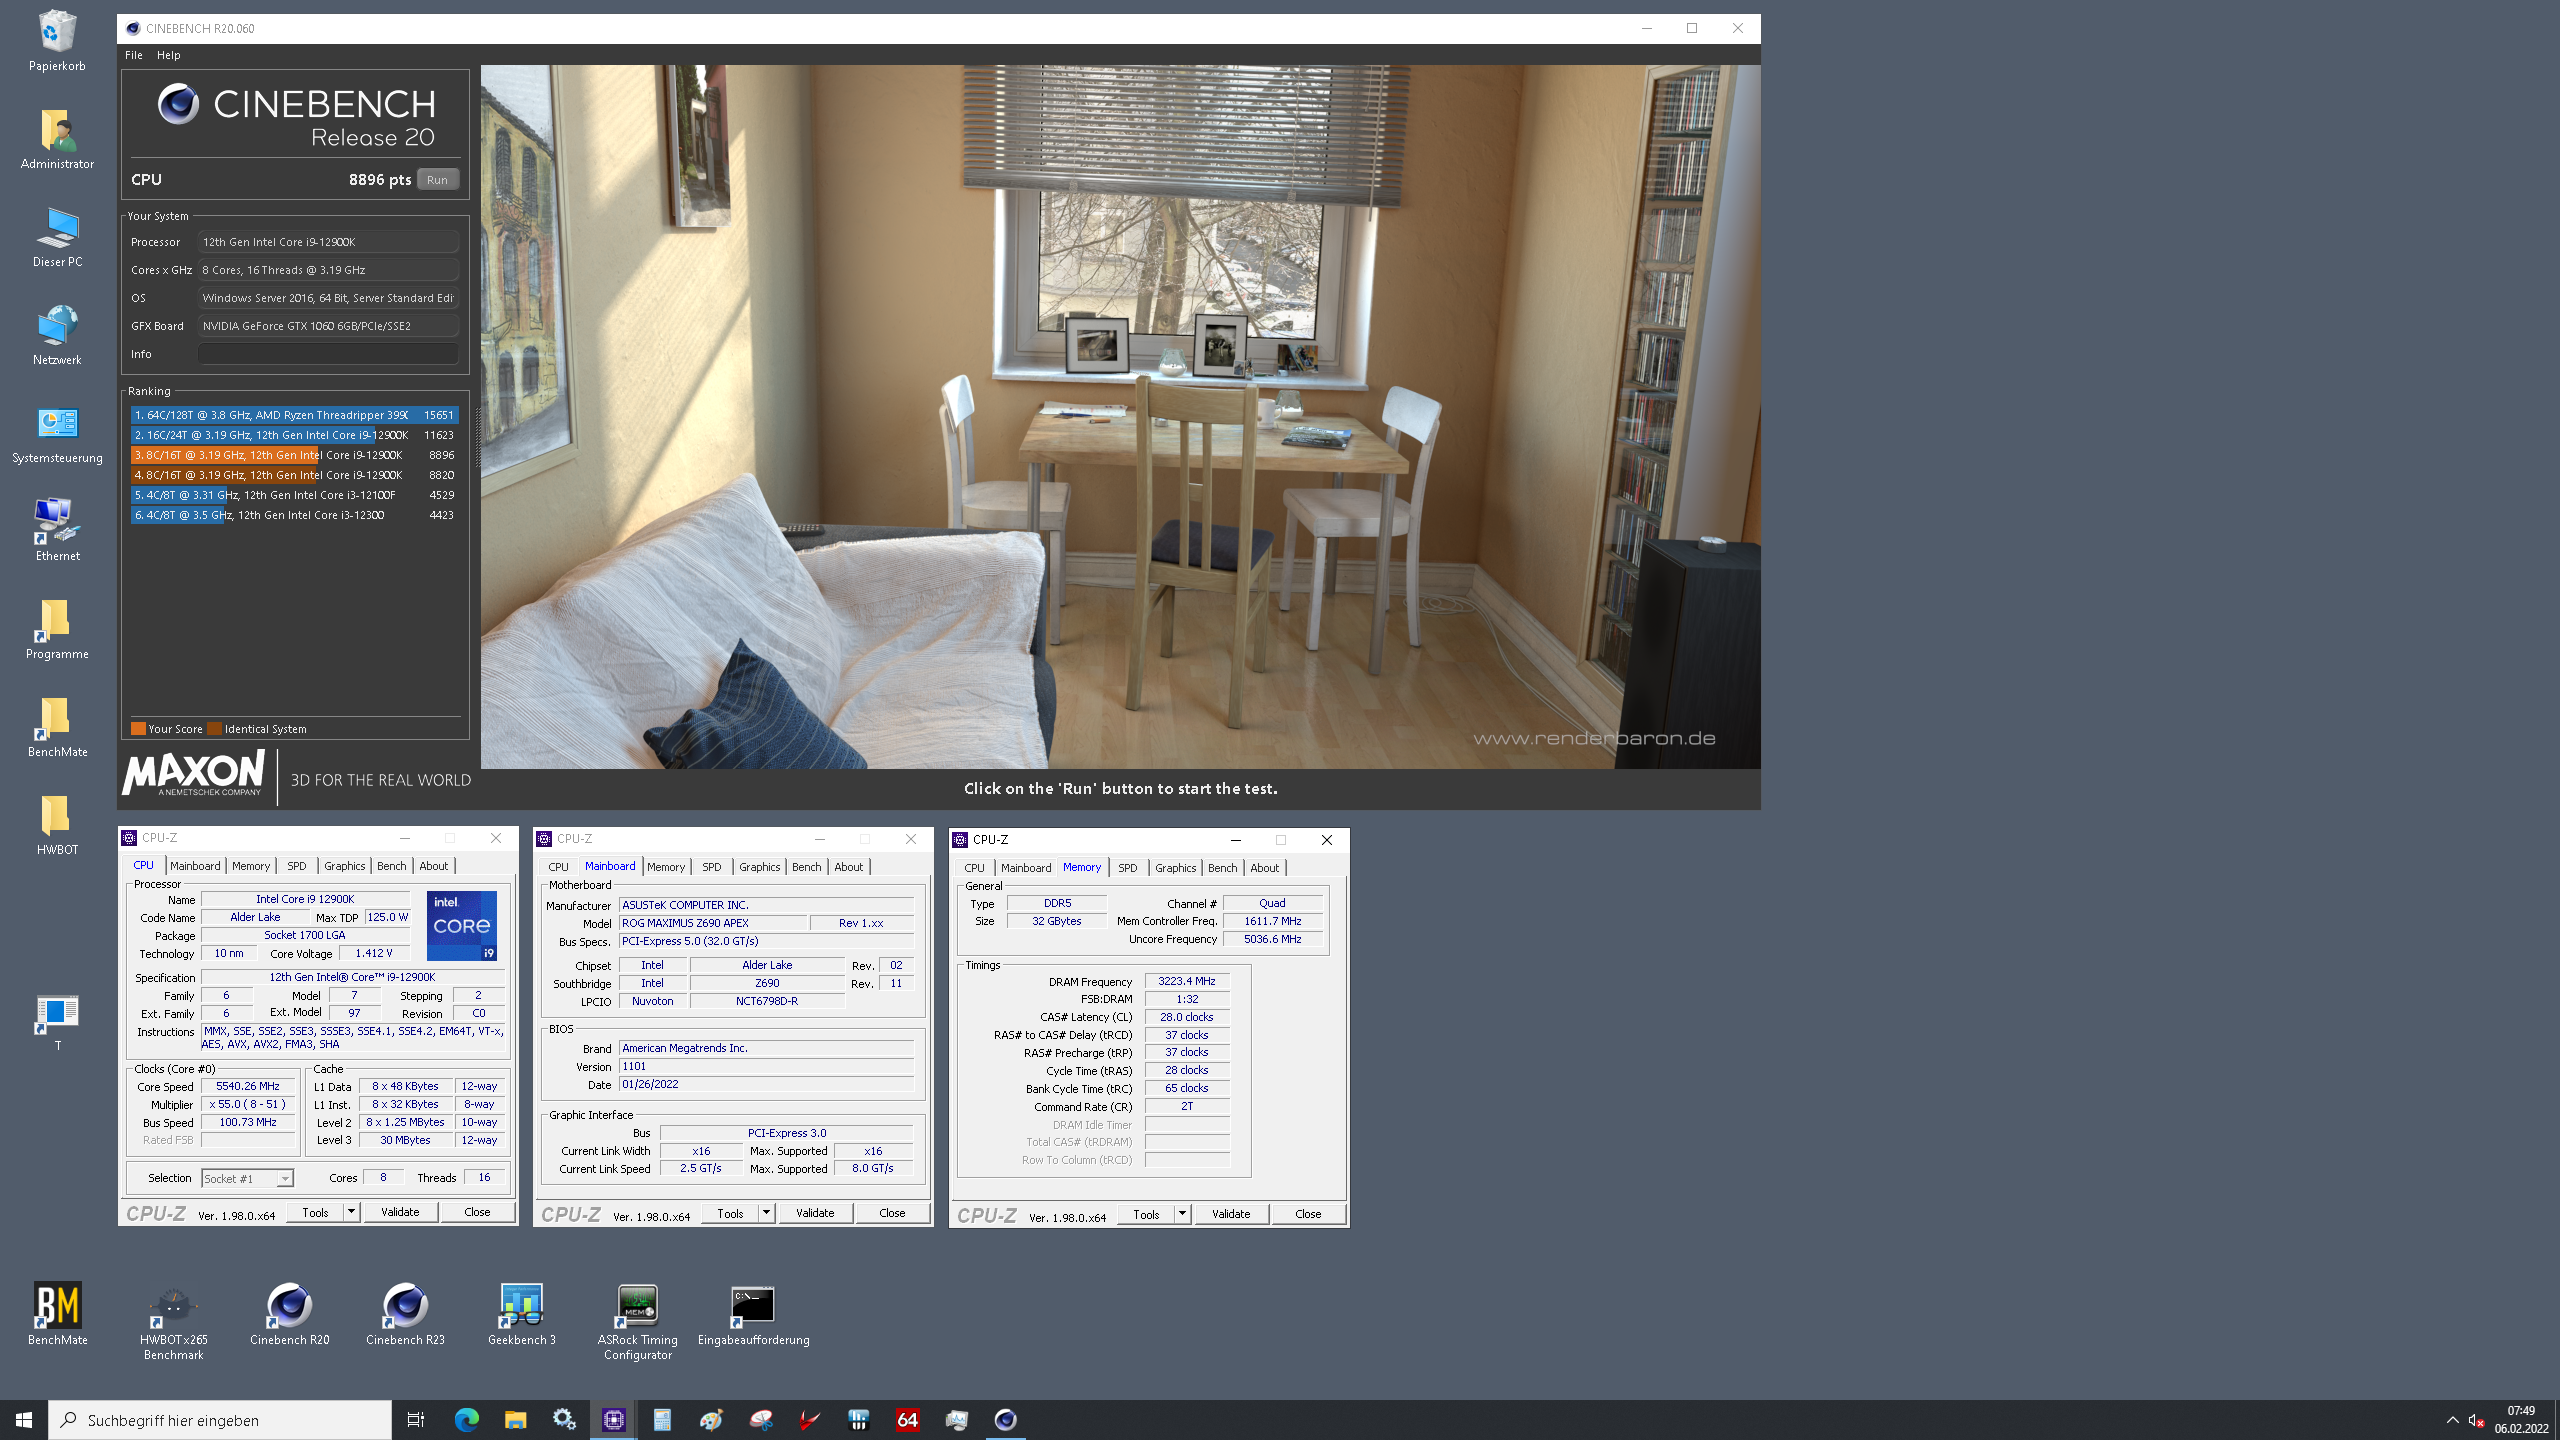Switch to CPU-Z taskbar icon
2560x1440 pixels.
pos(613,1420)
